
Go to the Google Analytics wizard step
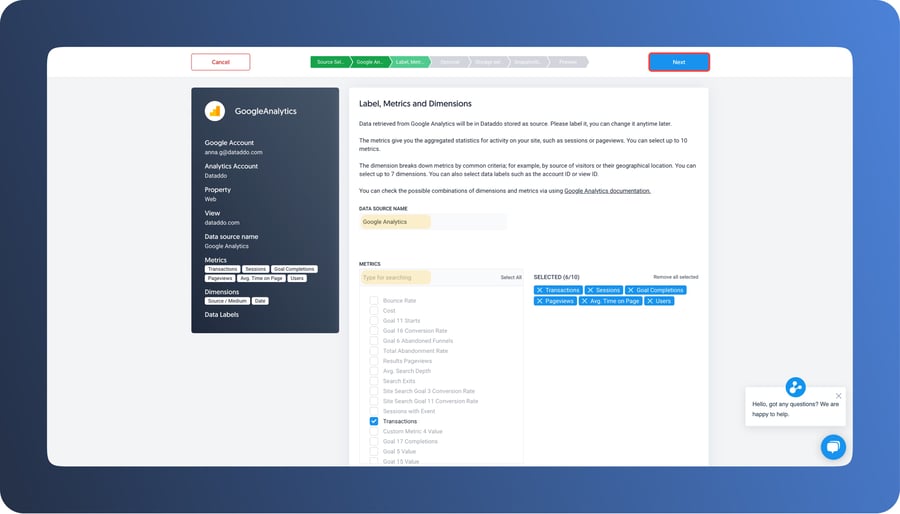[x=370, y=62]
